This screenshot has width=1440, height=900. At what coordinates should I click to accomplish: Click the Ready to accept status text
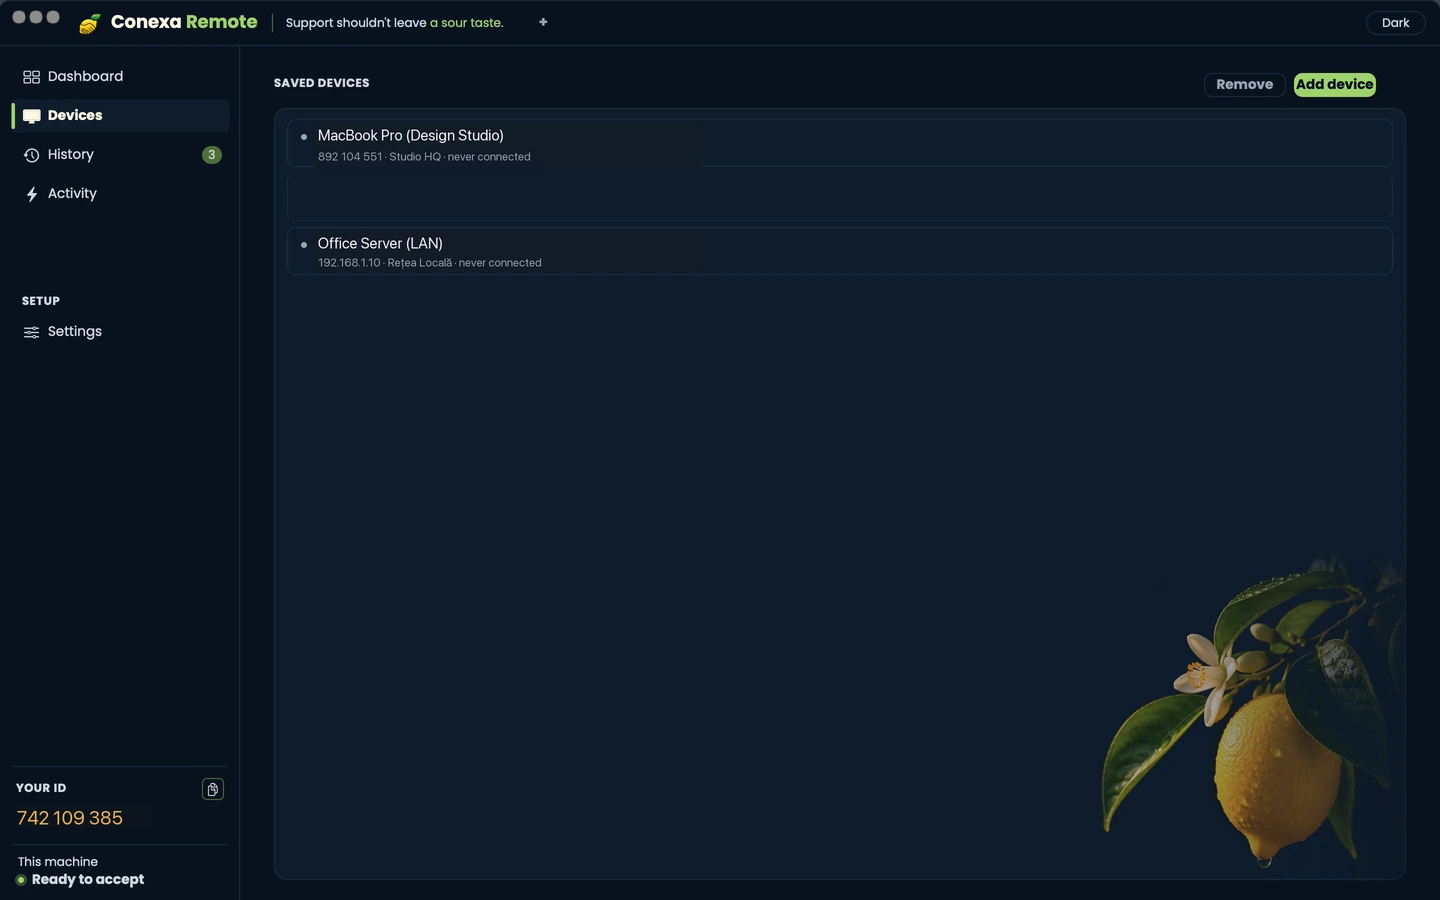point(88,880)
